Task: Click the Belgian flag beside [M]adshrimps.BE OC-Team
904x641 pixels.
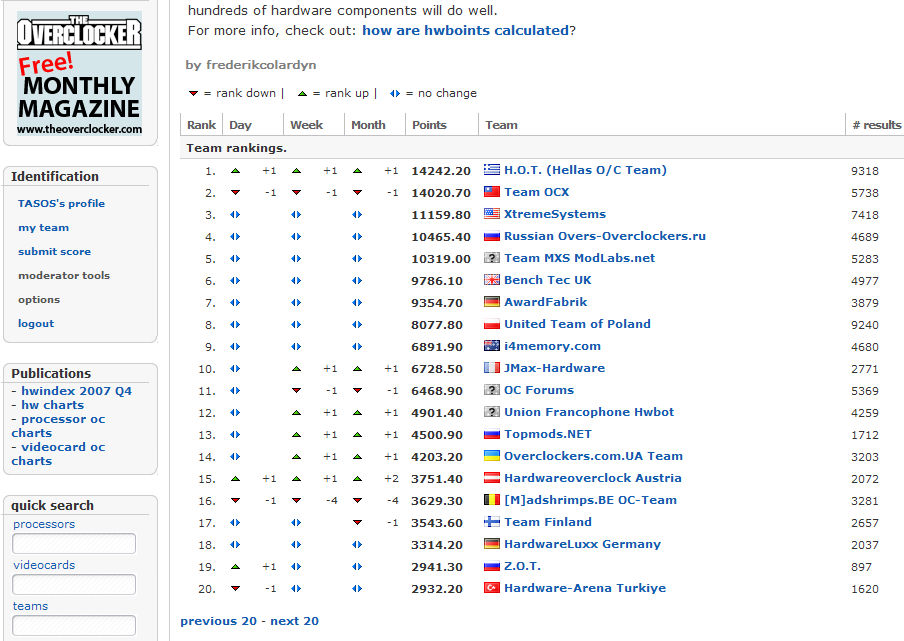Action: (491, 500)
